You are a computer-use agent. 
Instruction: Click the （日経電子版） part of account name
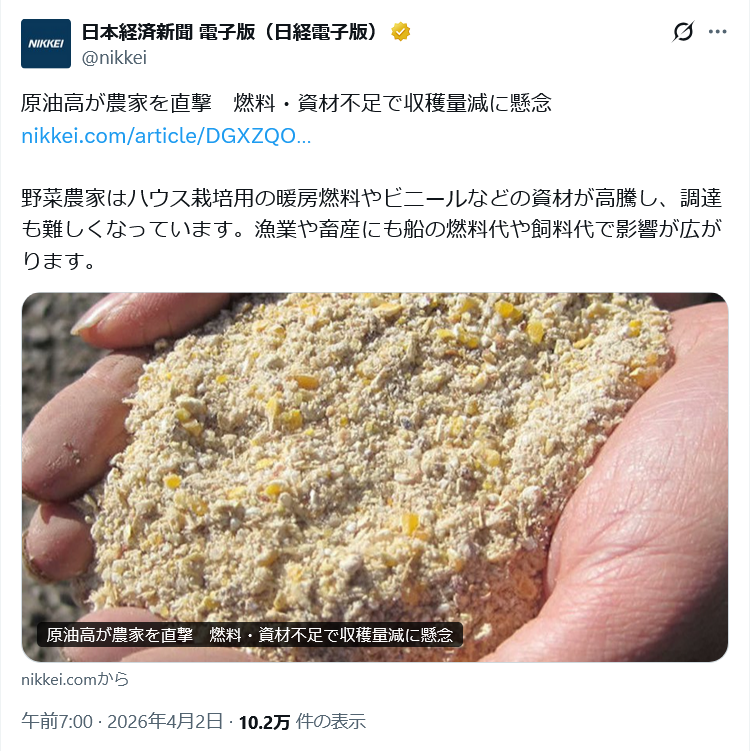click(321, 32)
